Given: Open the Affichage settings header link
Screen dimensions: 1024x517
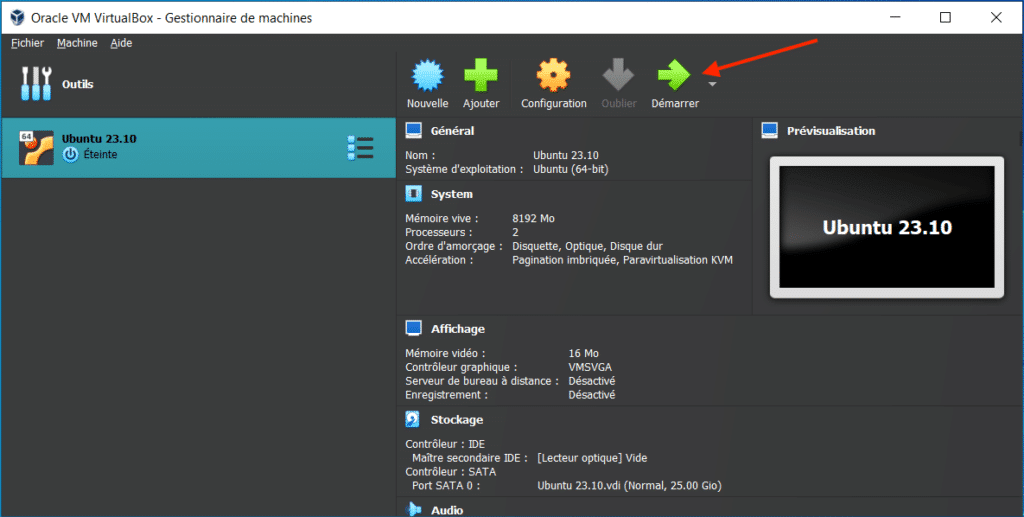Looking at the screenshot, I should [457, 329].
